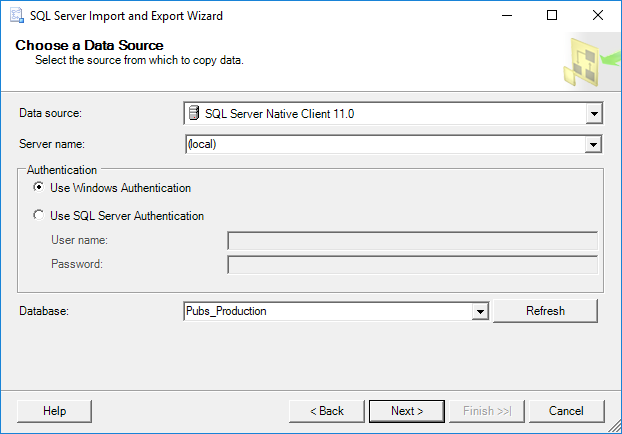This screenshot has height=434, width=622.
Task: Go back with the < Back button
Action: (x=327, y=411)
